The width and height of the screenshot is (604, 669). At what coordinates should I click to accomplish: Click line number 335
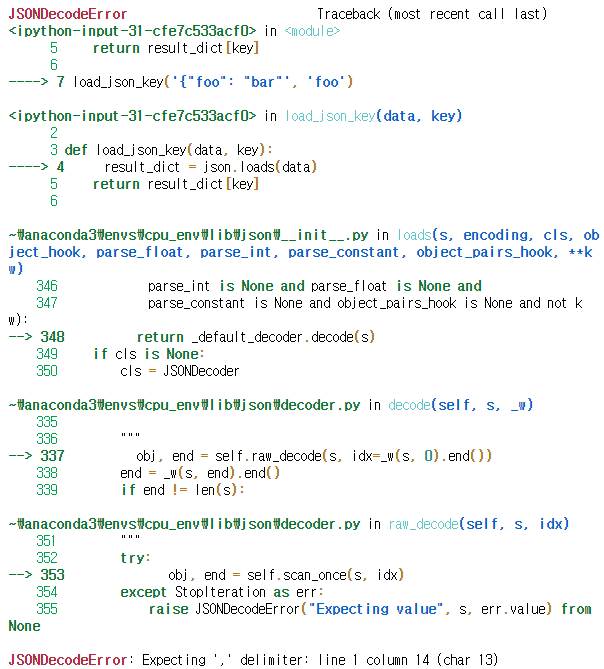click(46, 422)
